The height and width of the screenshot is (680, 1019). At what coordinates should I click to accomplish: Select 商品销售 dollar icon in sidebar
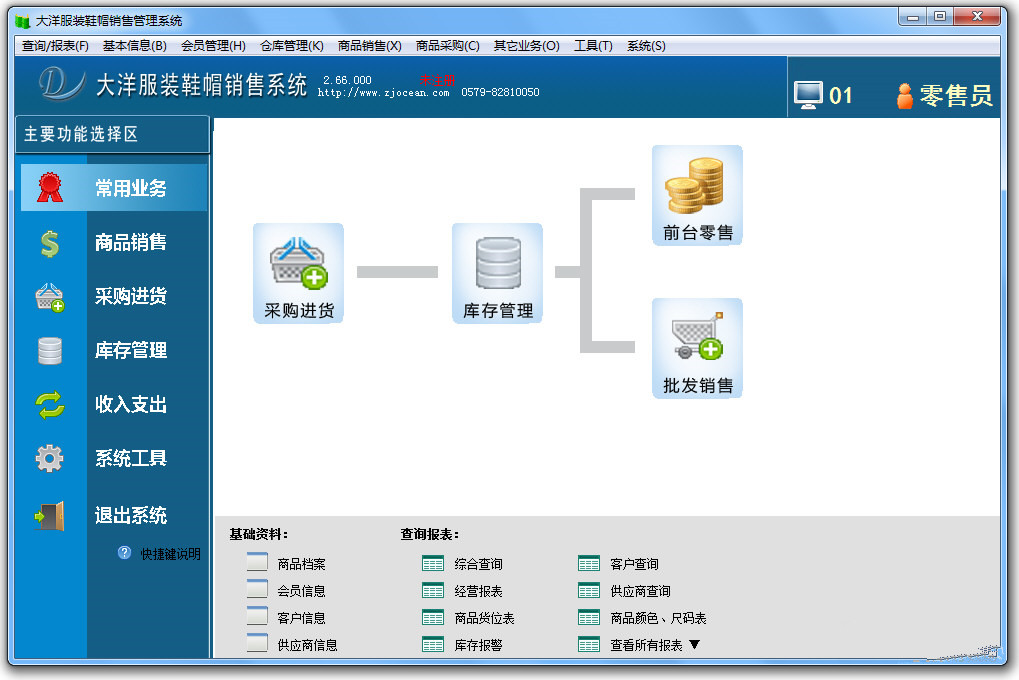pos(49,243)
